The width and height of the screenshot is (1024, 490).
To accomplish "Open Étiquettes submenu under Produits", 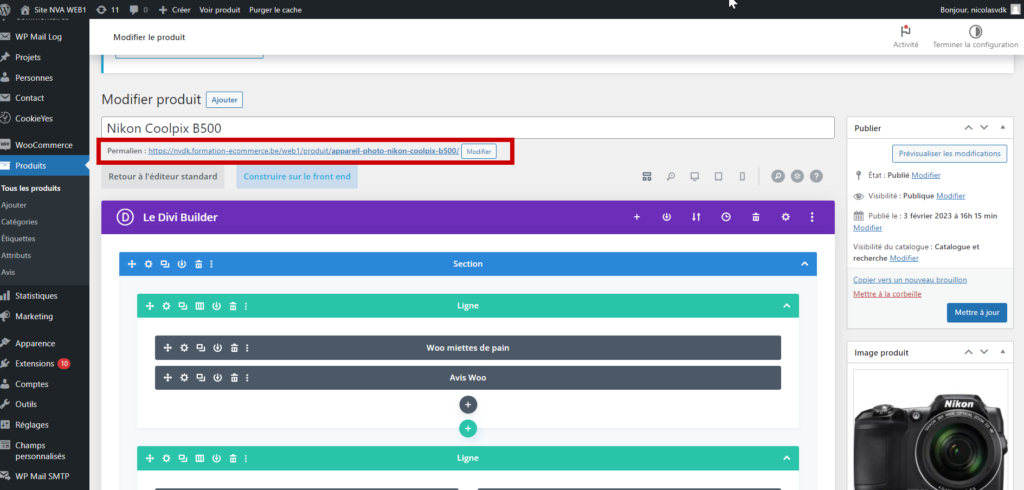I will 18,238.
